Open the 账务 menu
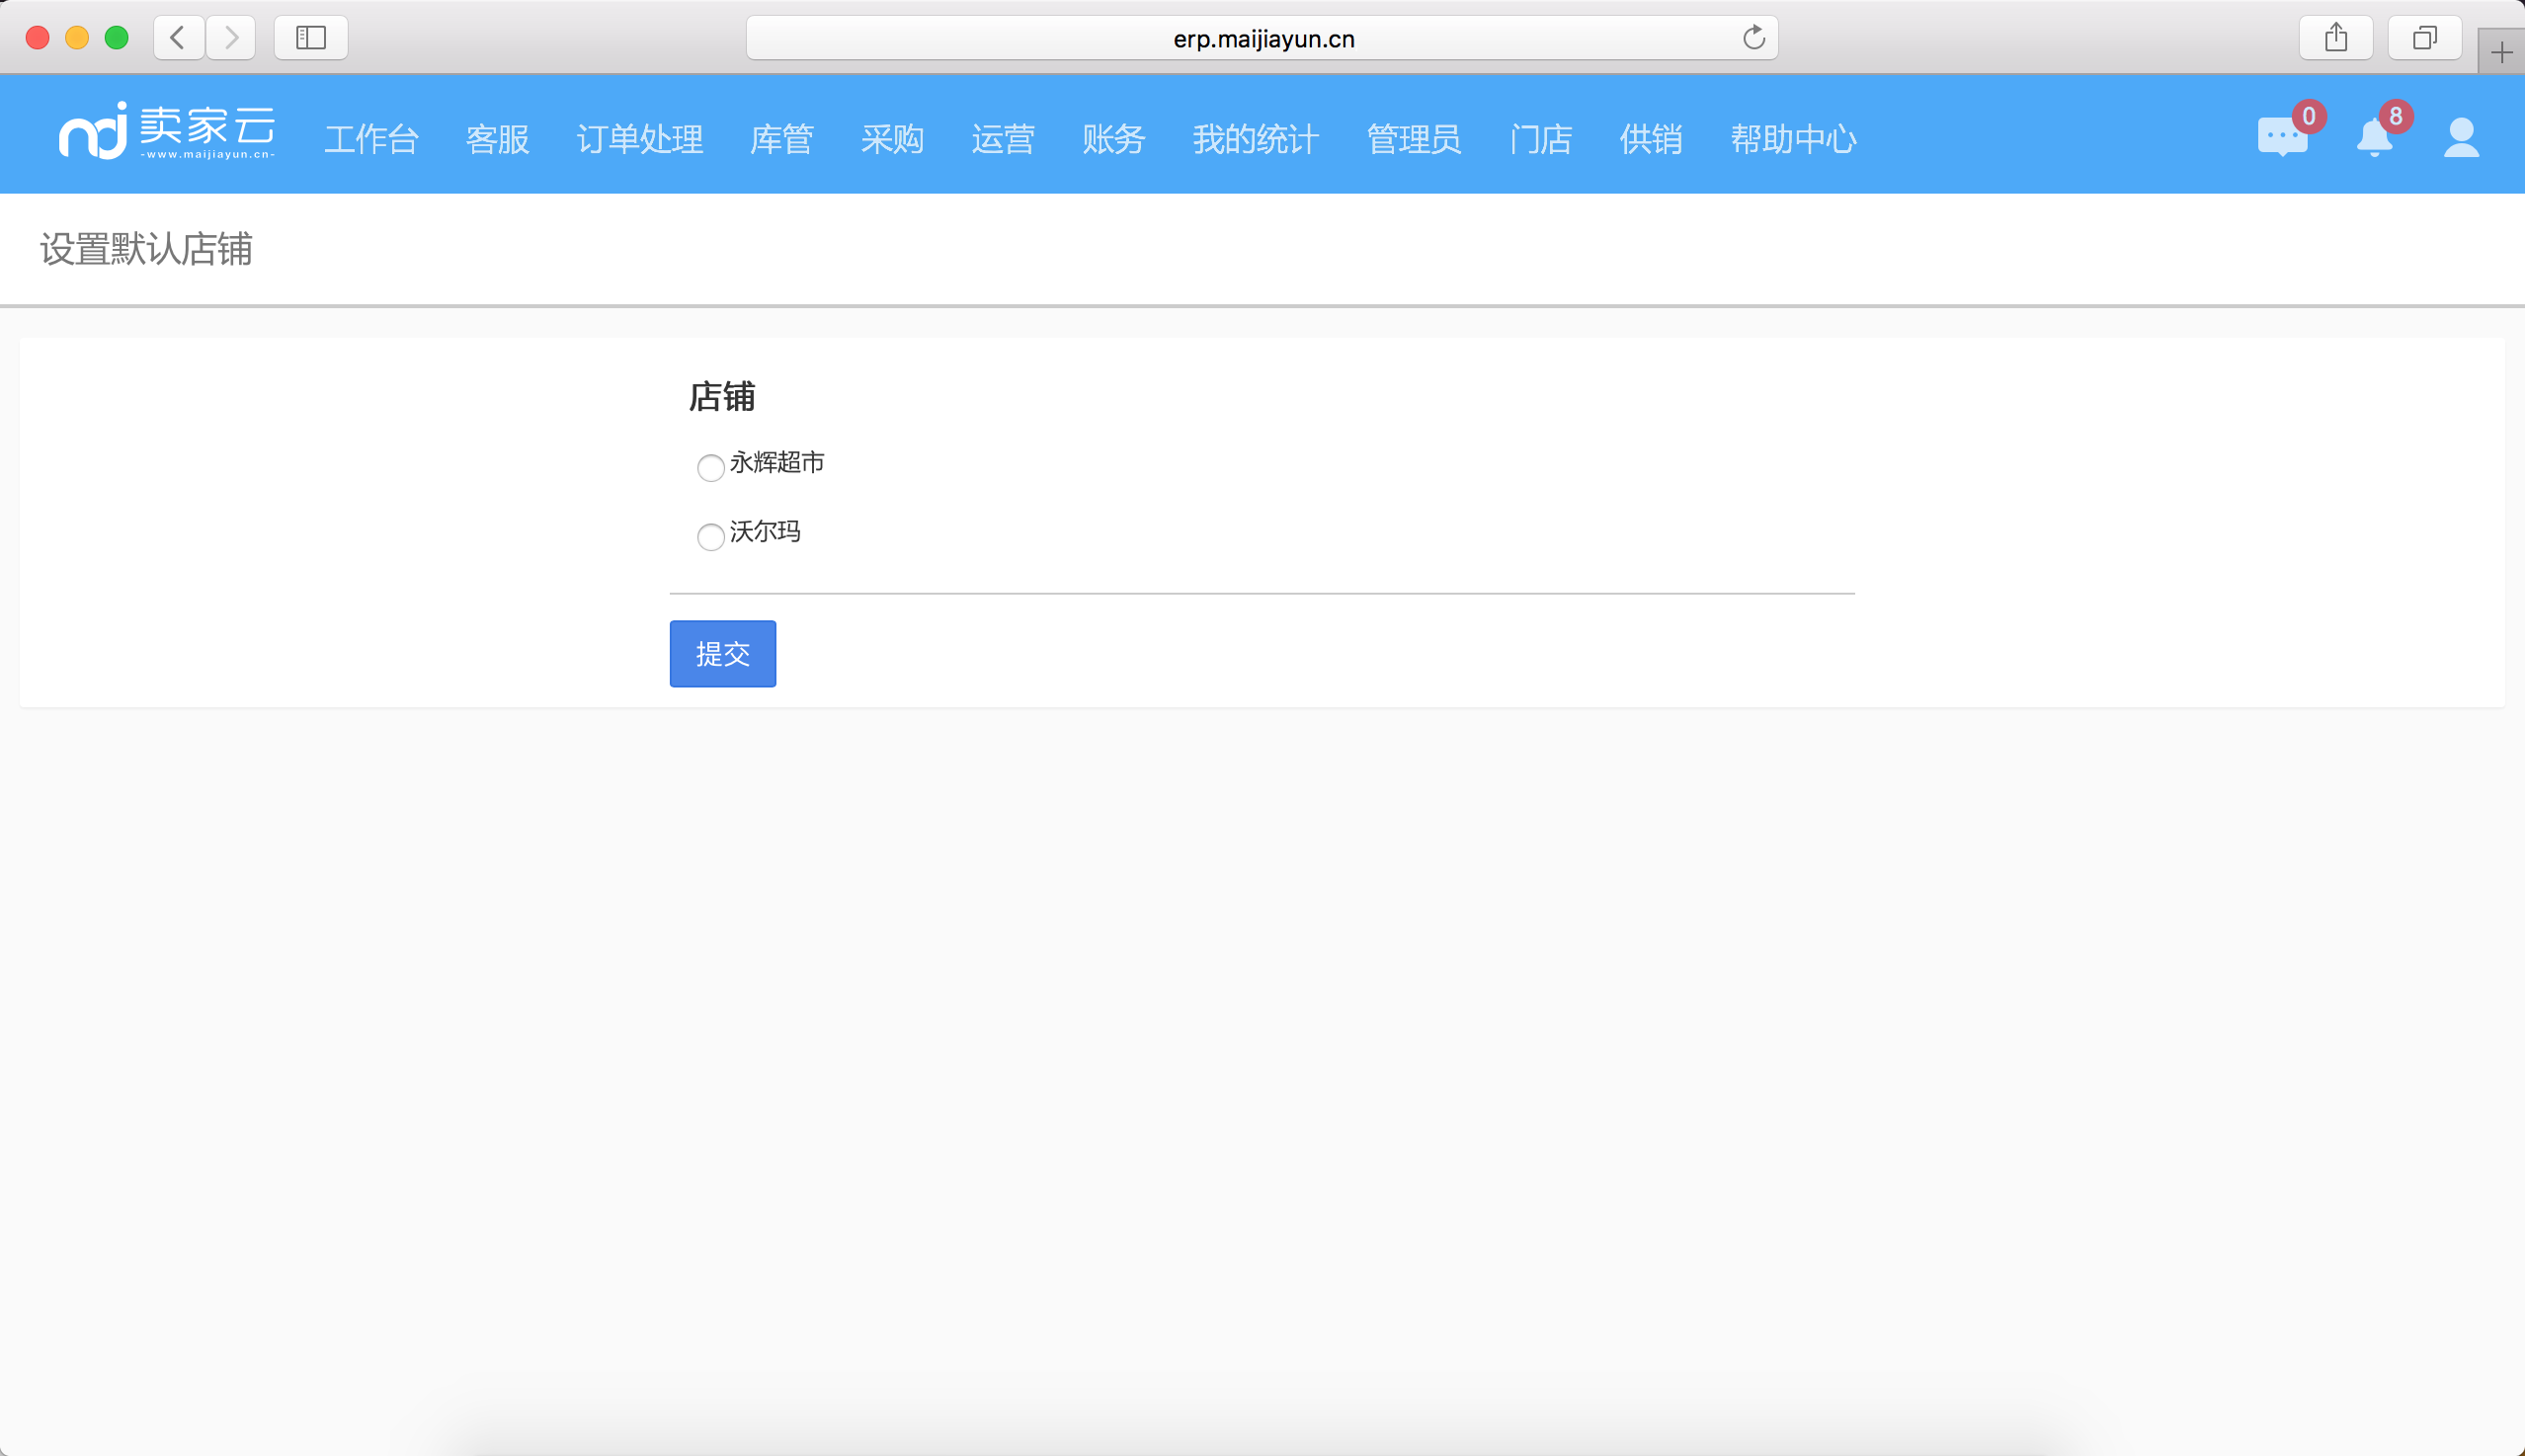 pyautogui.click(x=1113, y=139)
